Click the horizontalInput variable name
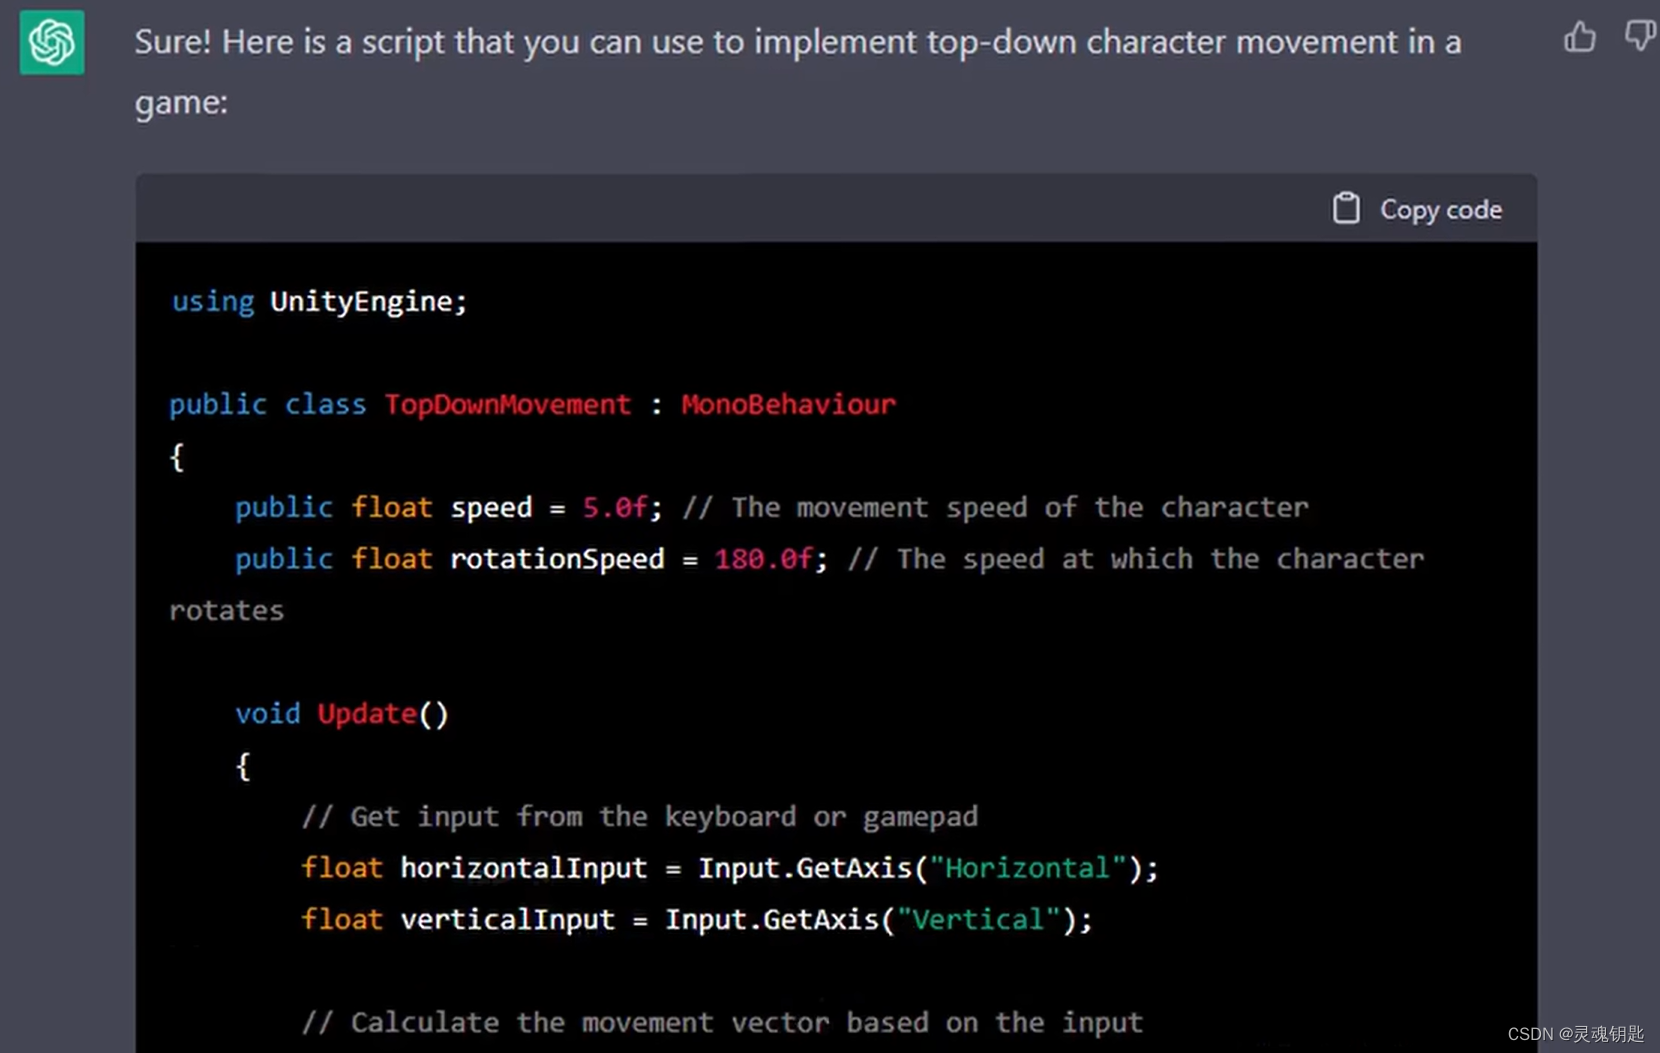Image resolution: width=1660 pixels, height=1053 pixels. (x=523, y=867)
